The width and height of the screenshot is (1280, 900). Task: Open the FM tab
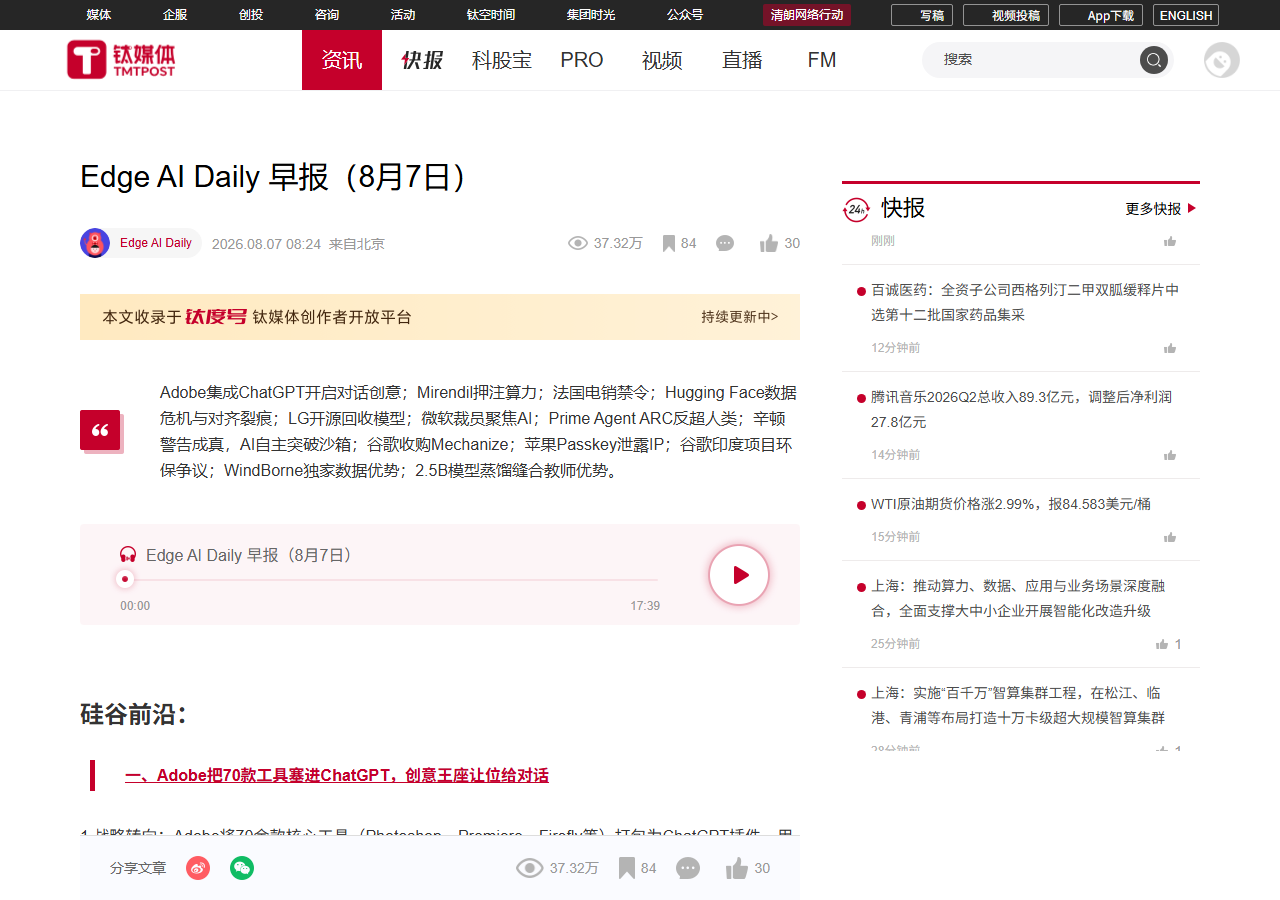(x=822, y=60)
